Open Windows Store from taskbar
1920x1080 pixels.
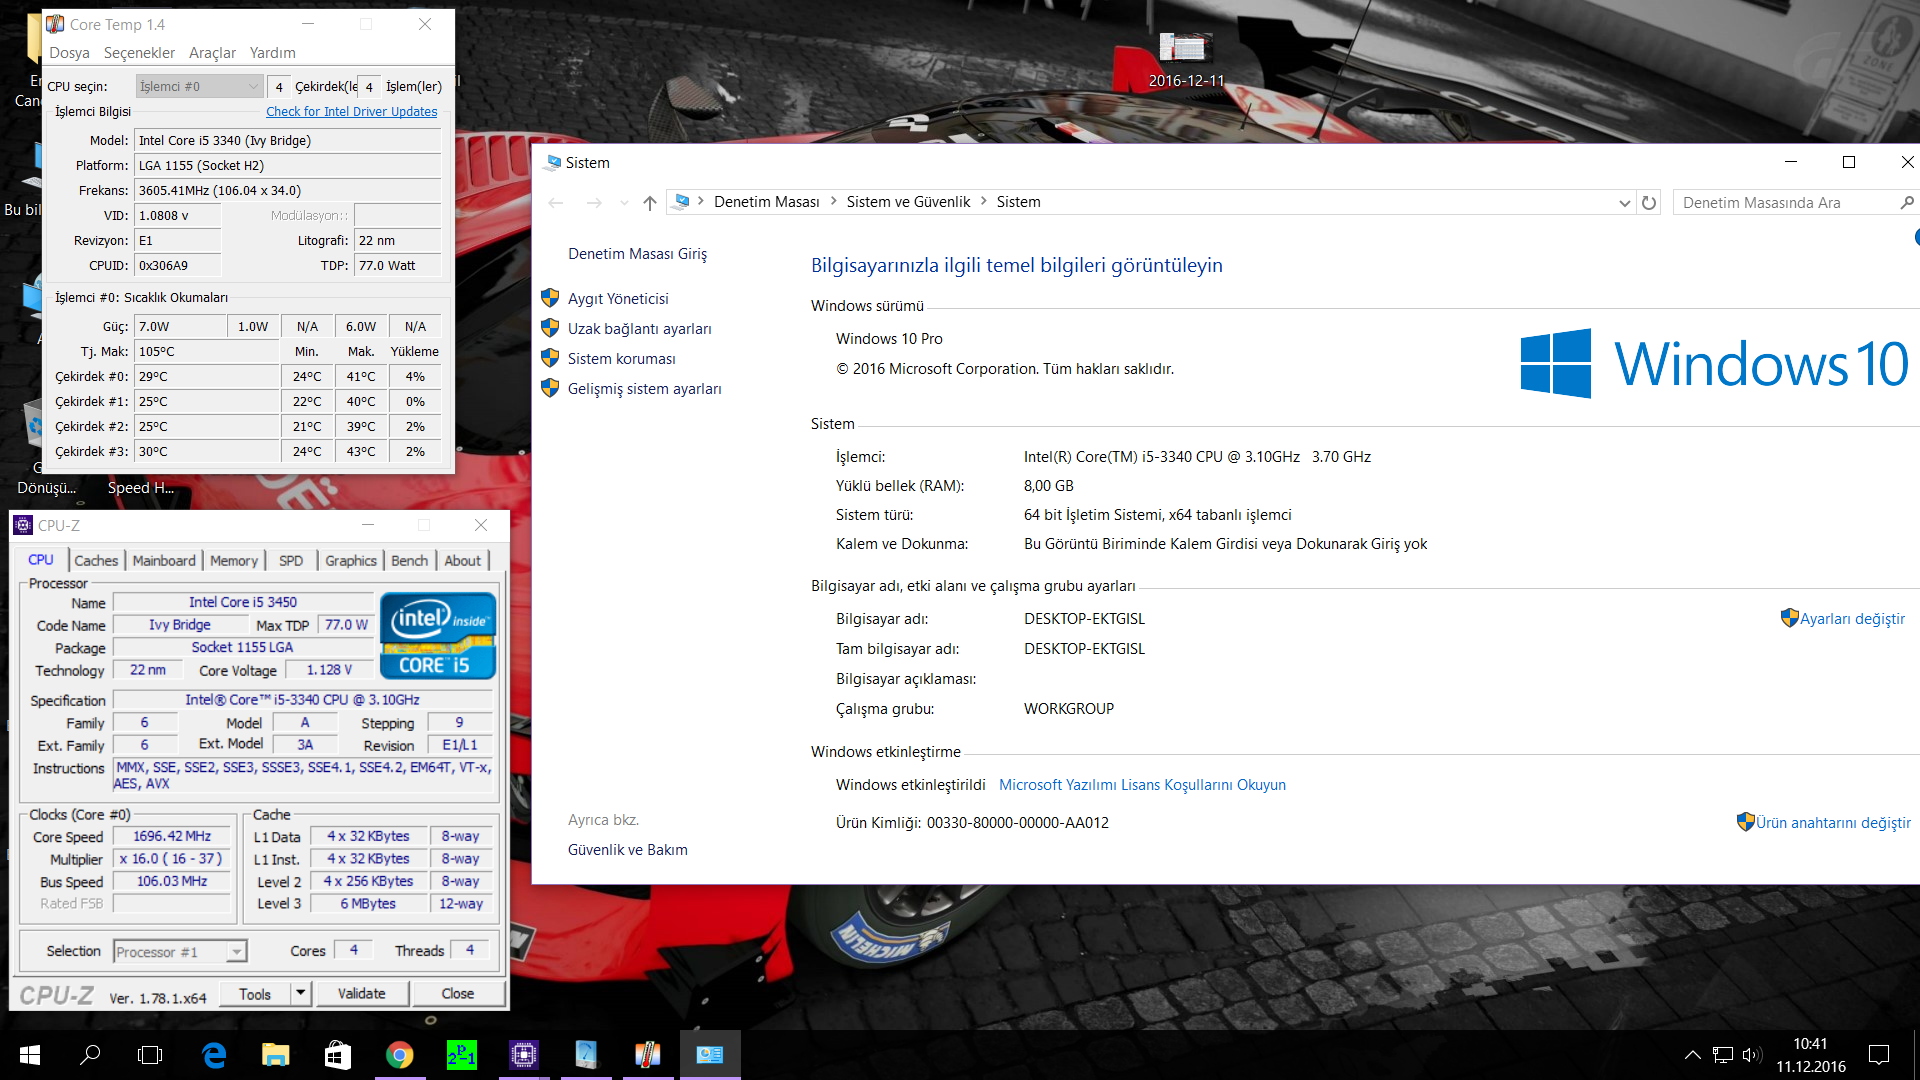pyautogui.click(x=338, y=1055)
